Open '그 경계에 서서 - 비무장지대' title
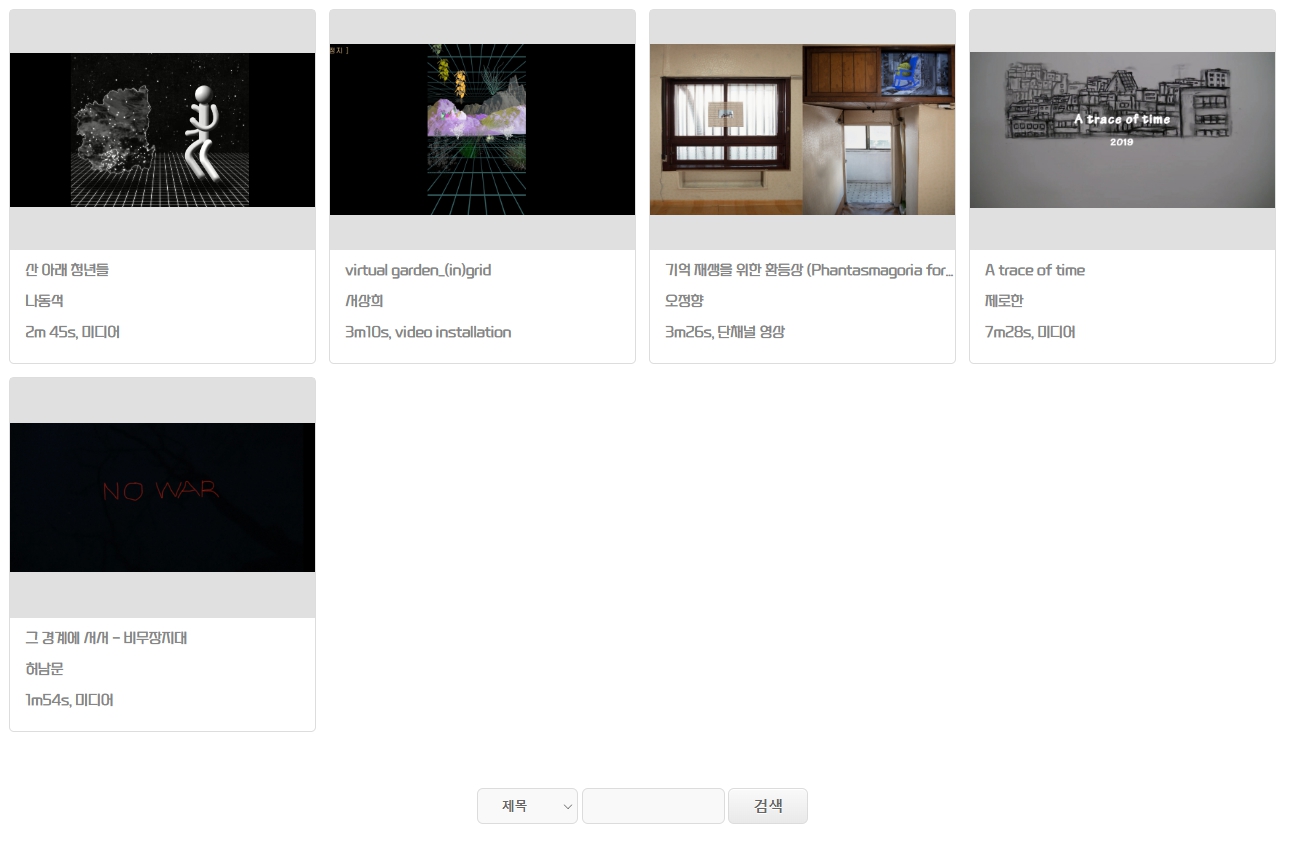Image resolution: width=1293 pixels, height=860 pixels. coord(106,638)
